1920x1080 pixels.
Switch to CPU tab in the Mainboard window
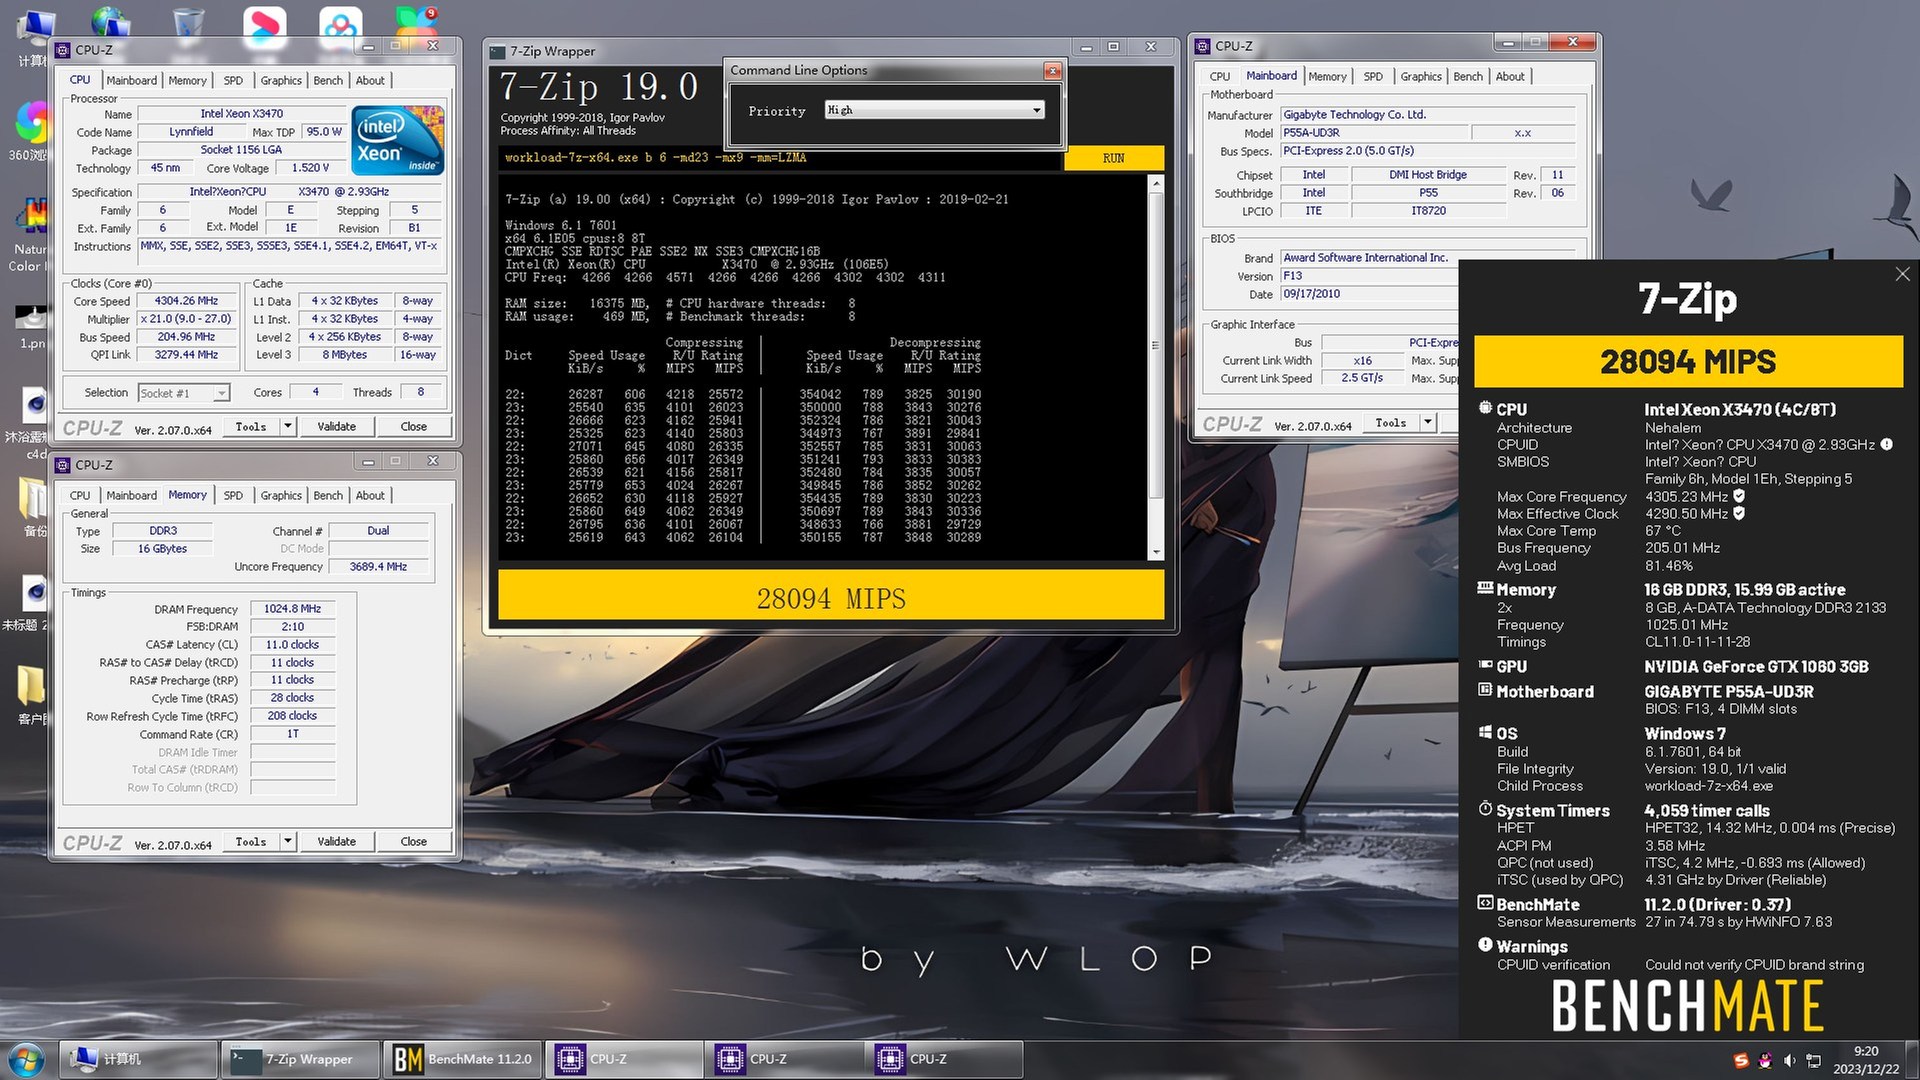1220,77
